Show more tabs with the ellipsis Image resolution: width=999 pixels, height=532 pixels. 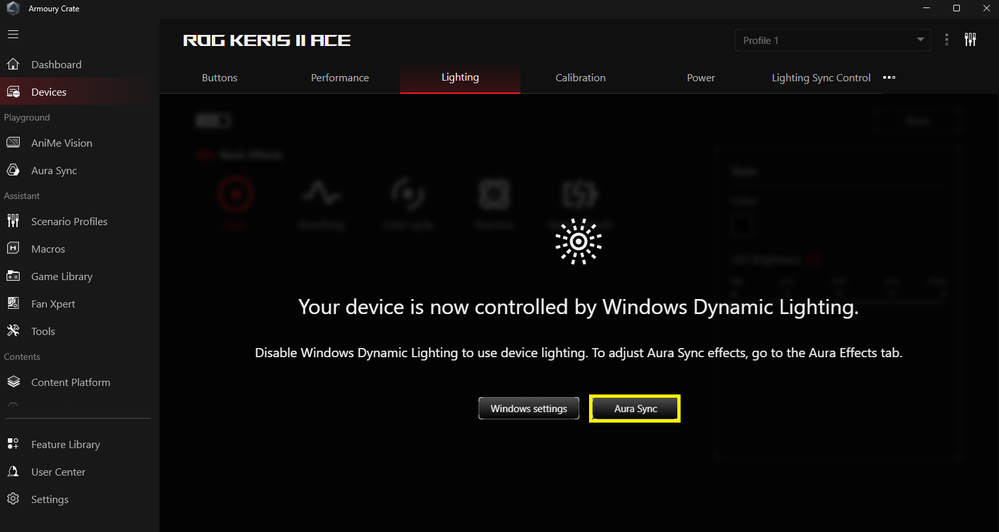[x=889, y=78]
